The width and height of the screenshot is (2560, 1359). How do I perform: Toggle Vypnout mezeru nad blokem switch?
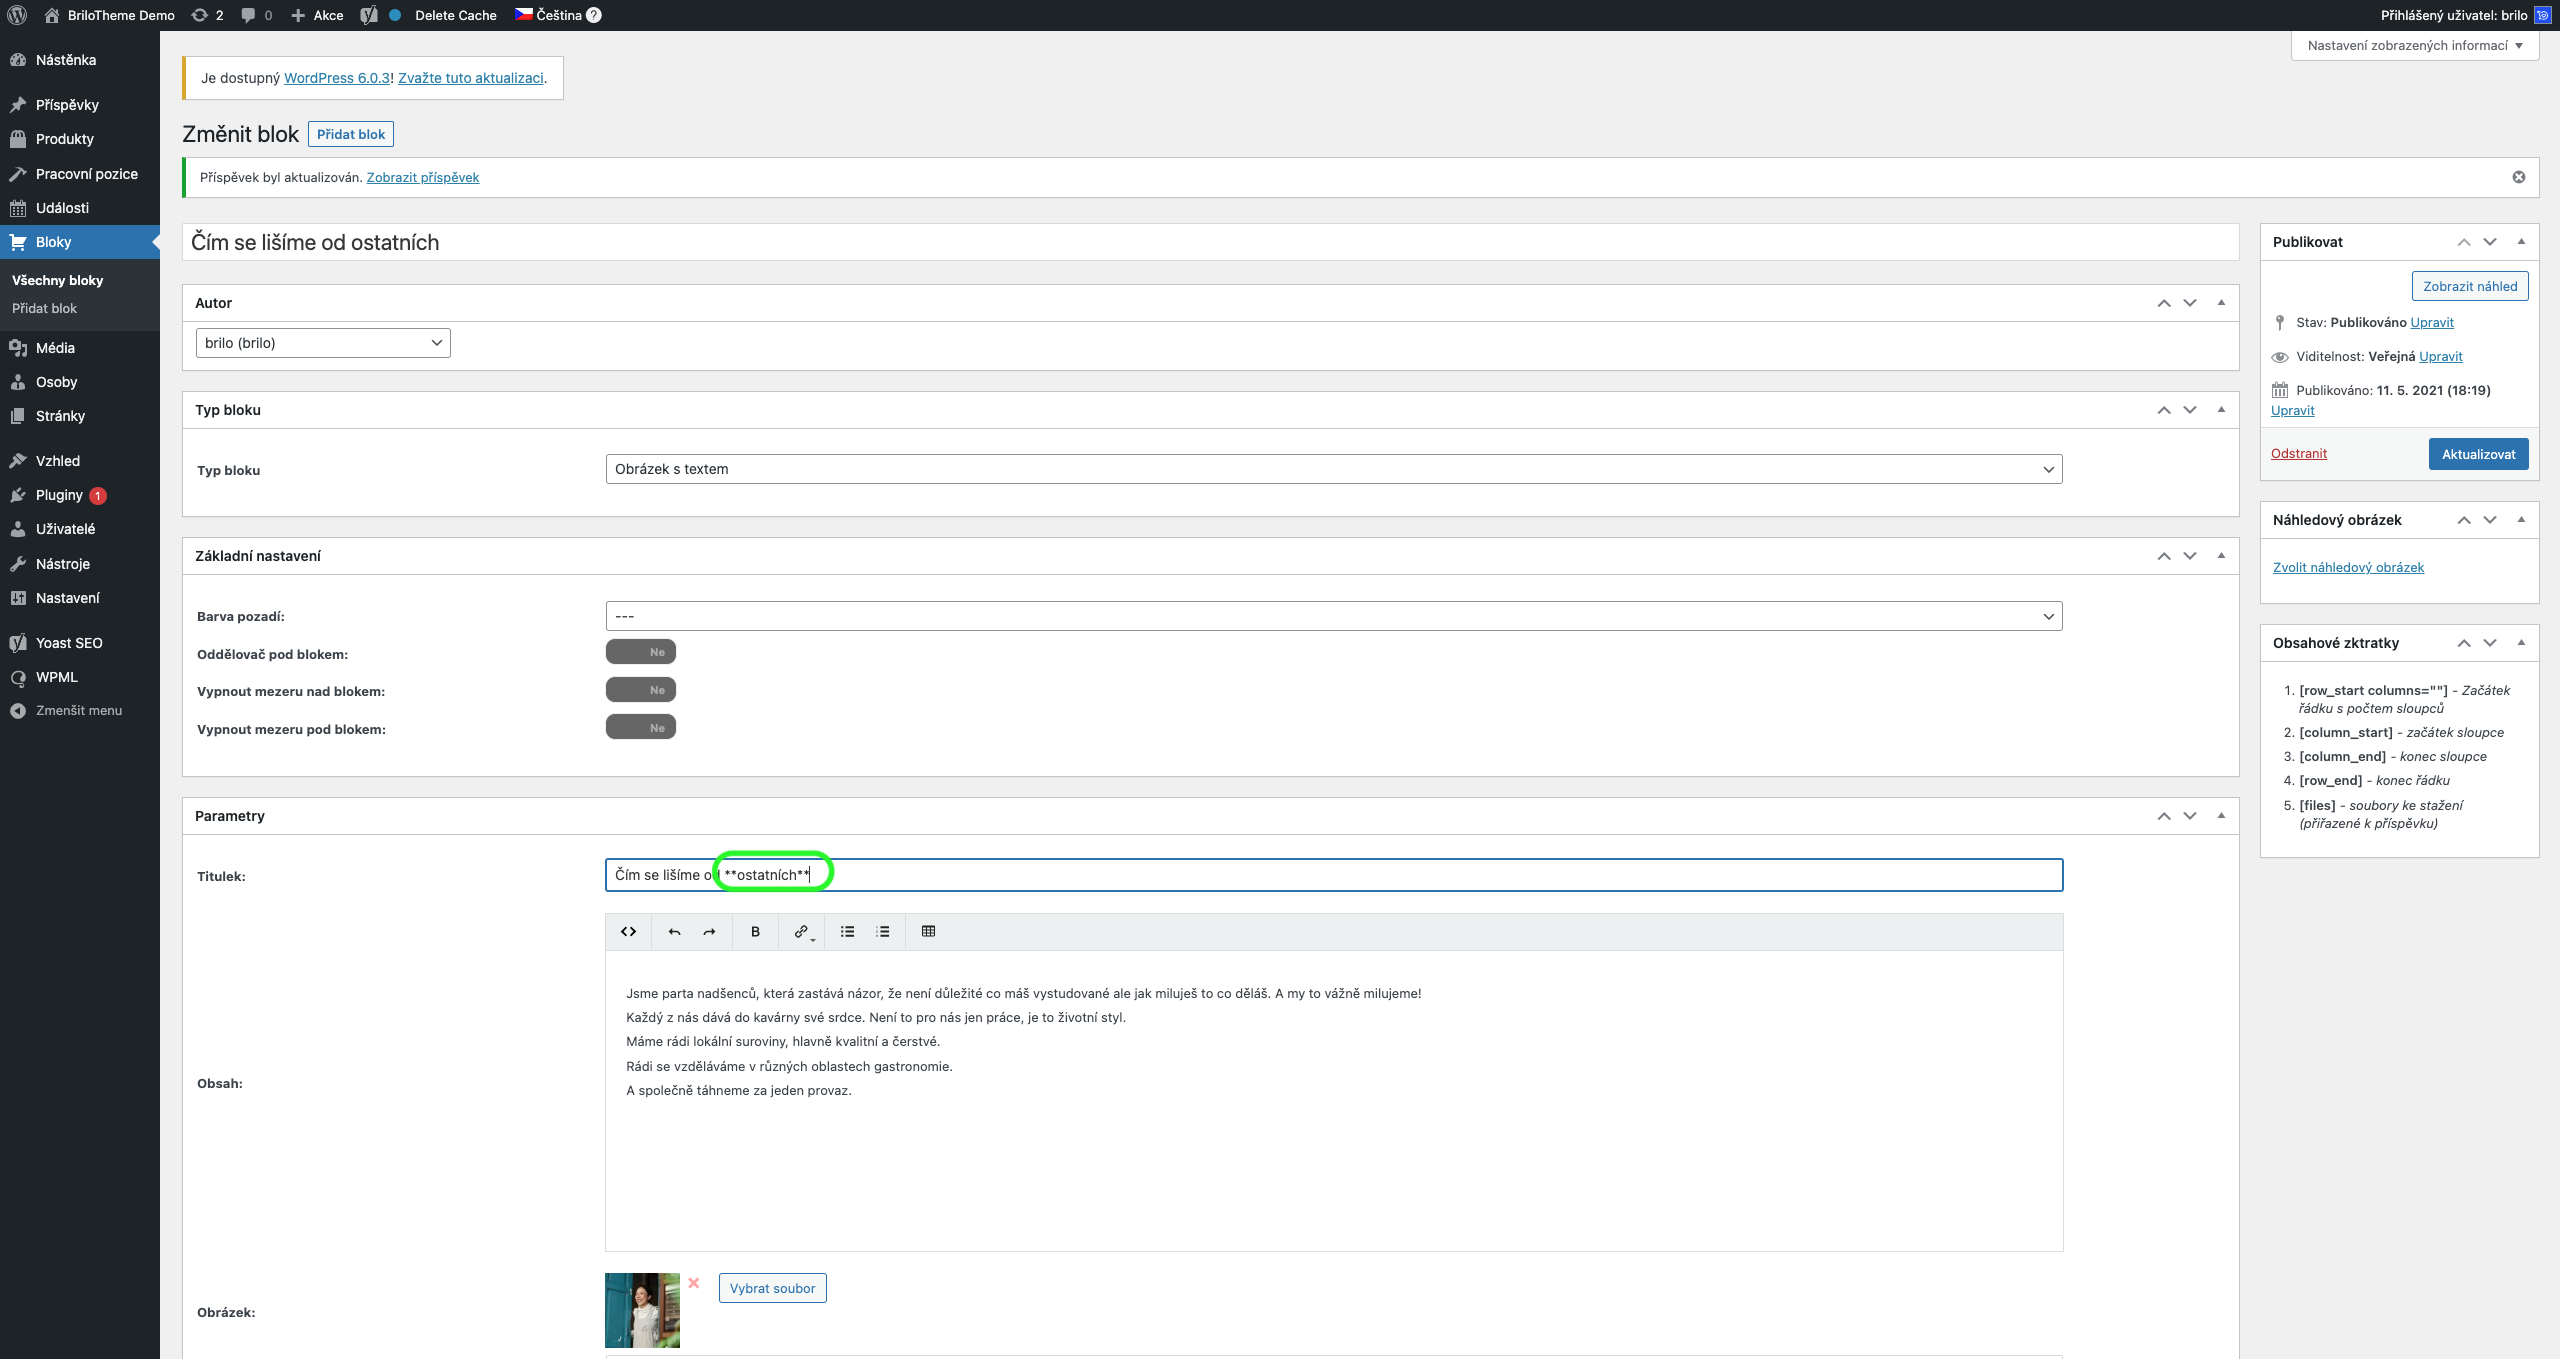tap(641, 690)
